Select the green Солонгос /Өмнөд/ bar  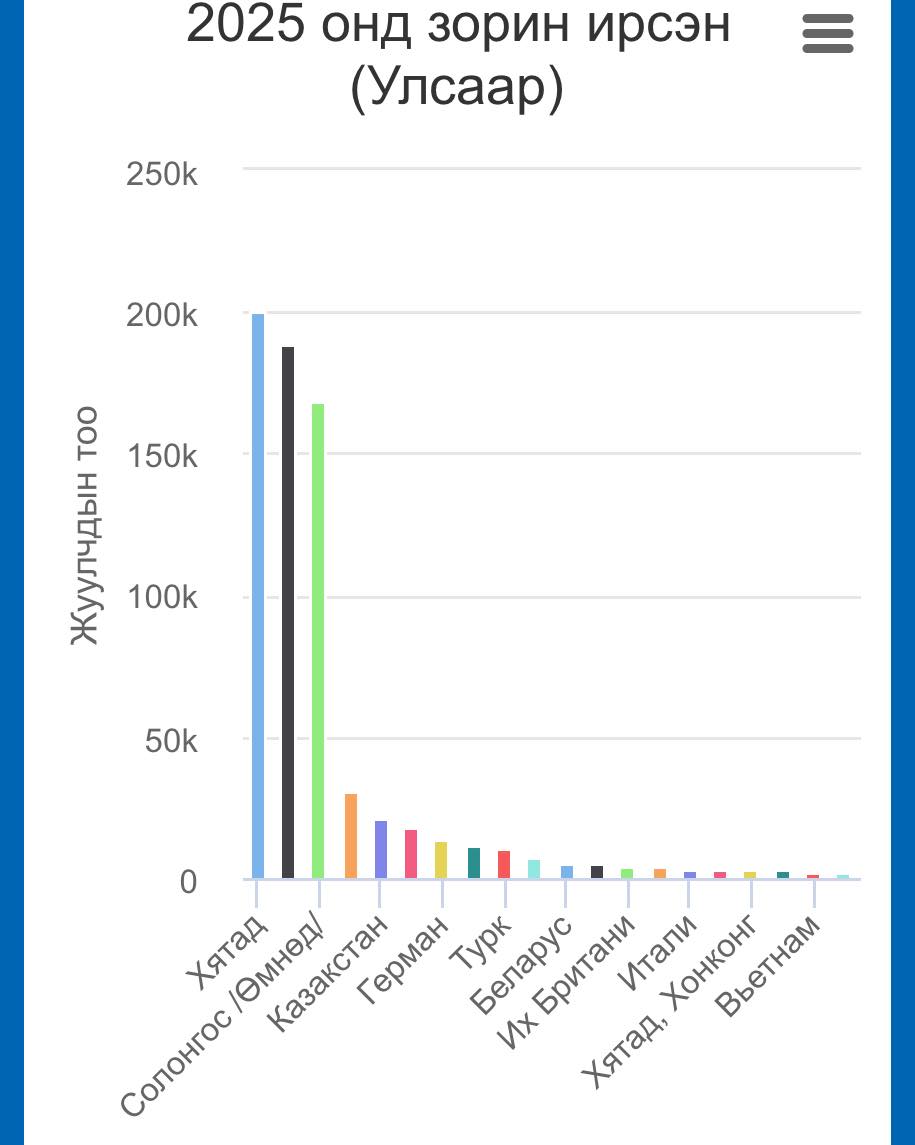pyautogui.click(x=318, y=641)
